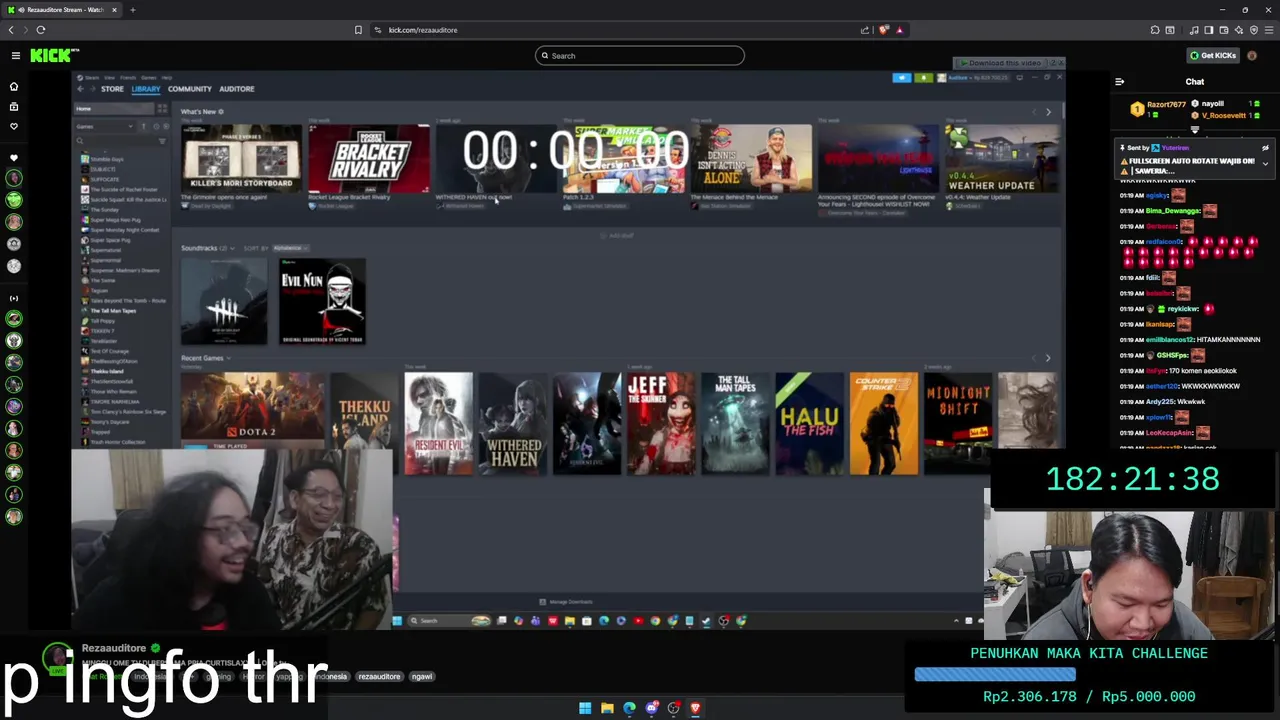Expand Recent Games dropdown header

pos(206,358)
